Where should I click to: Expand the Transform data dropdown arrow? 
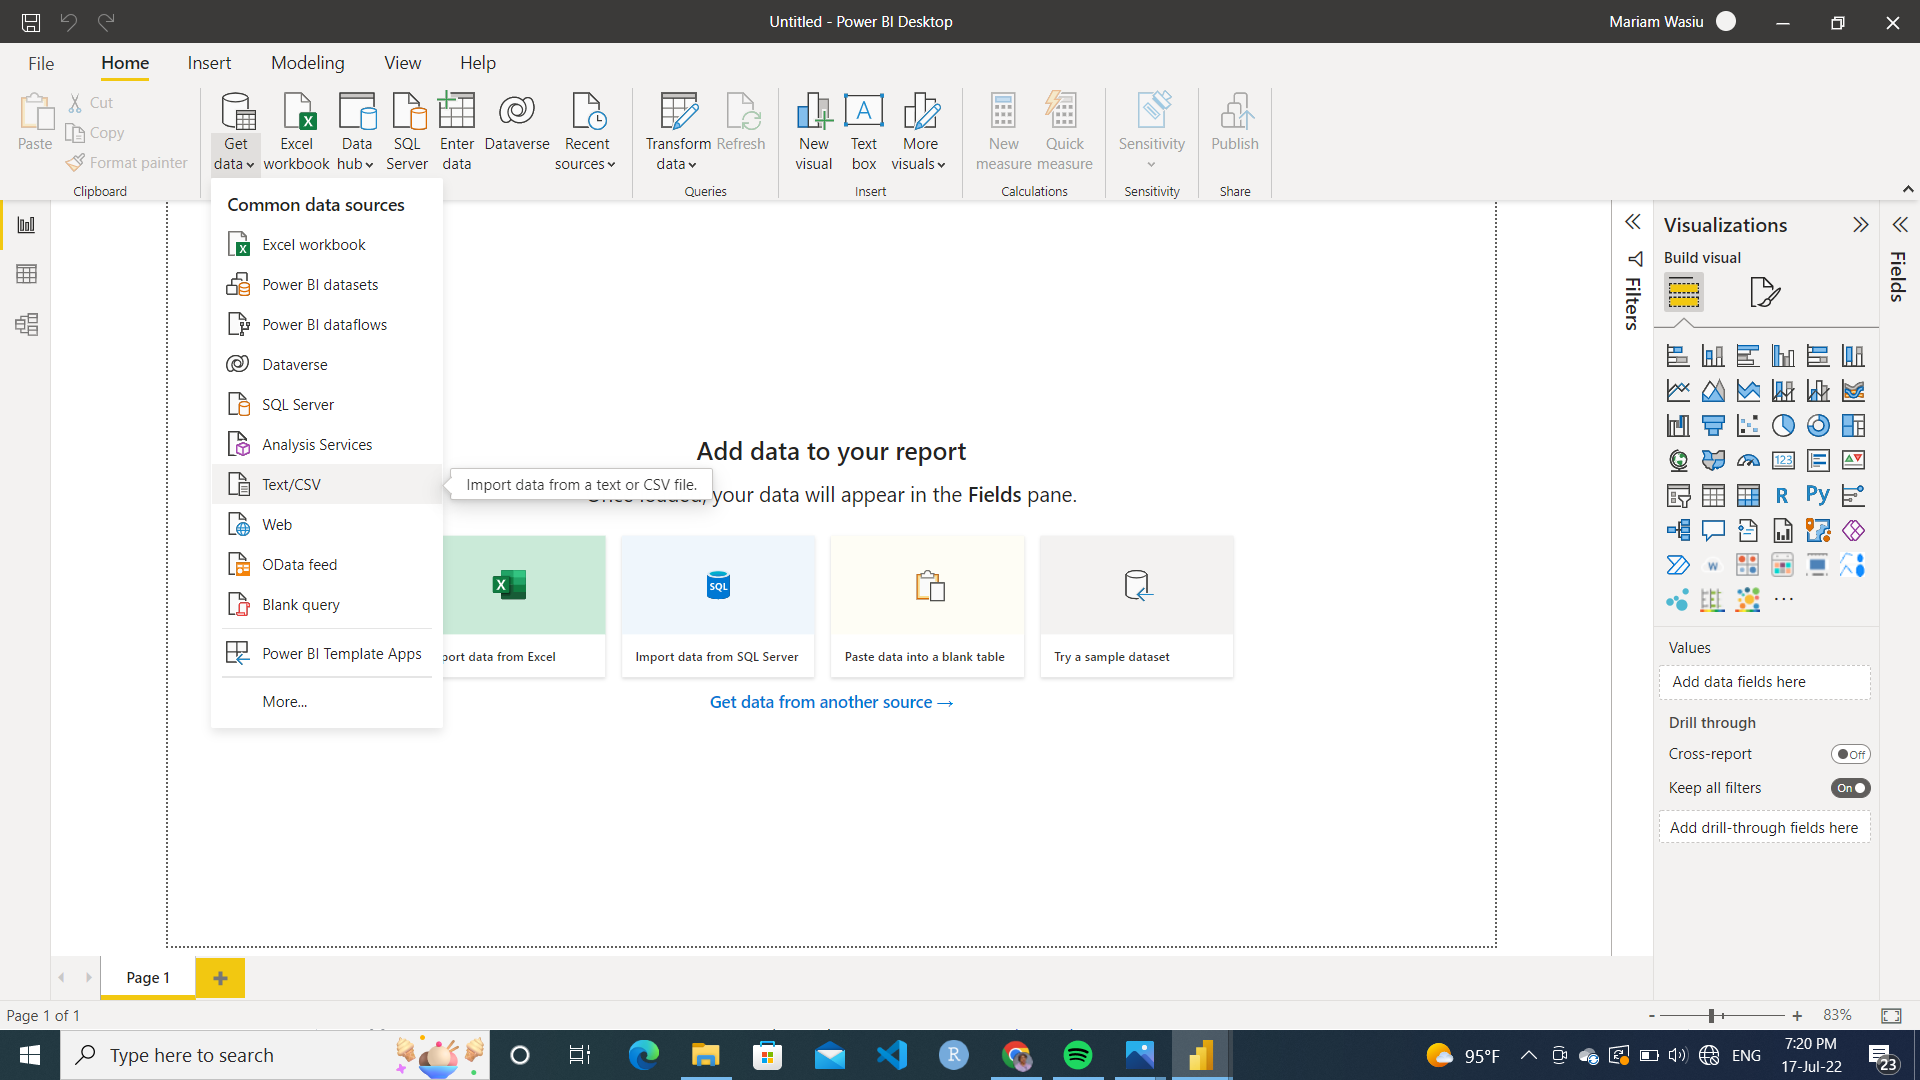[692, 165]
